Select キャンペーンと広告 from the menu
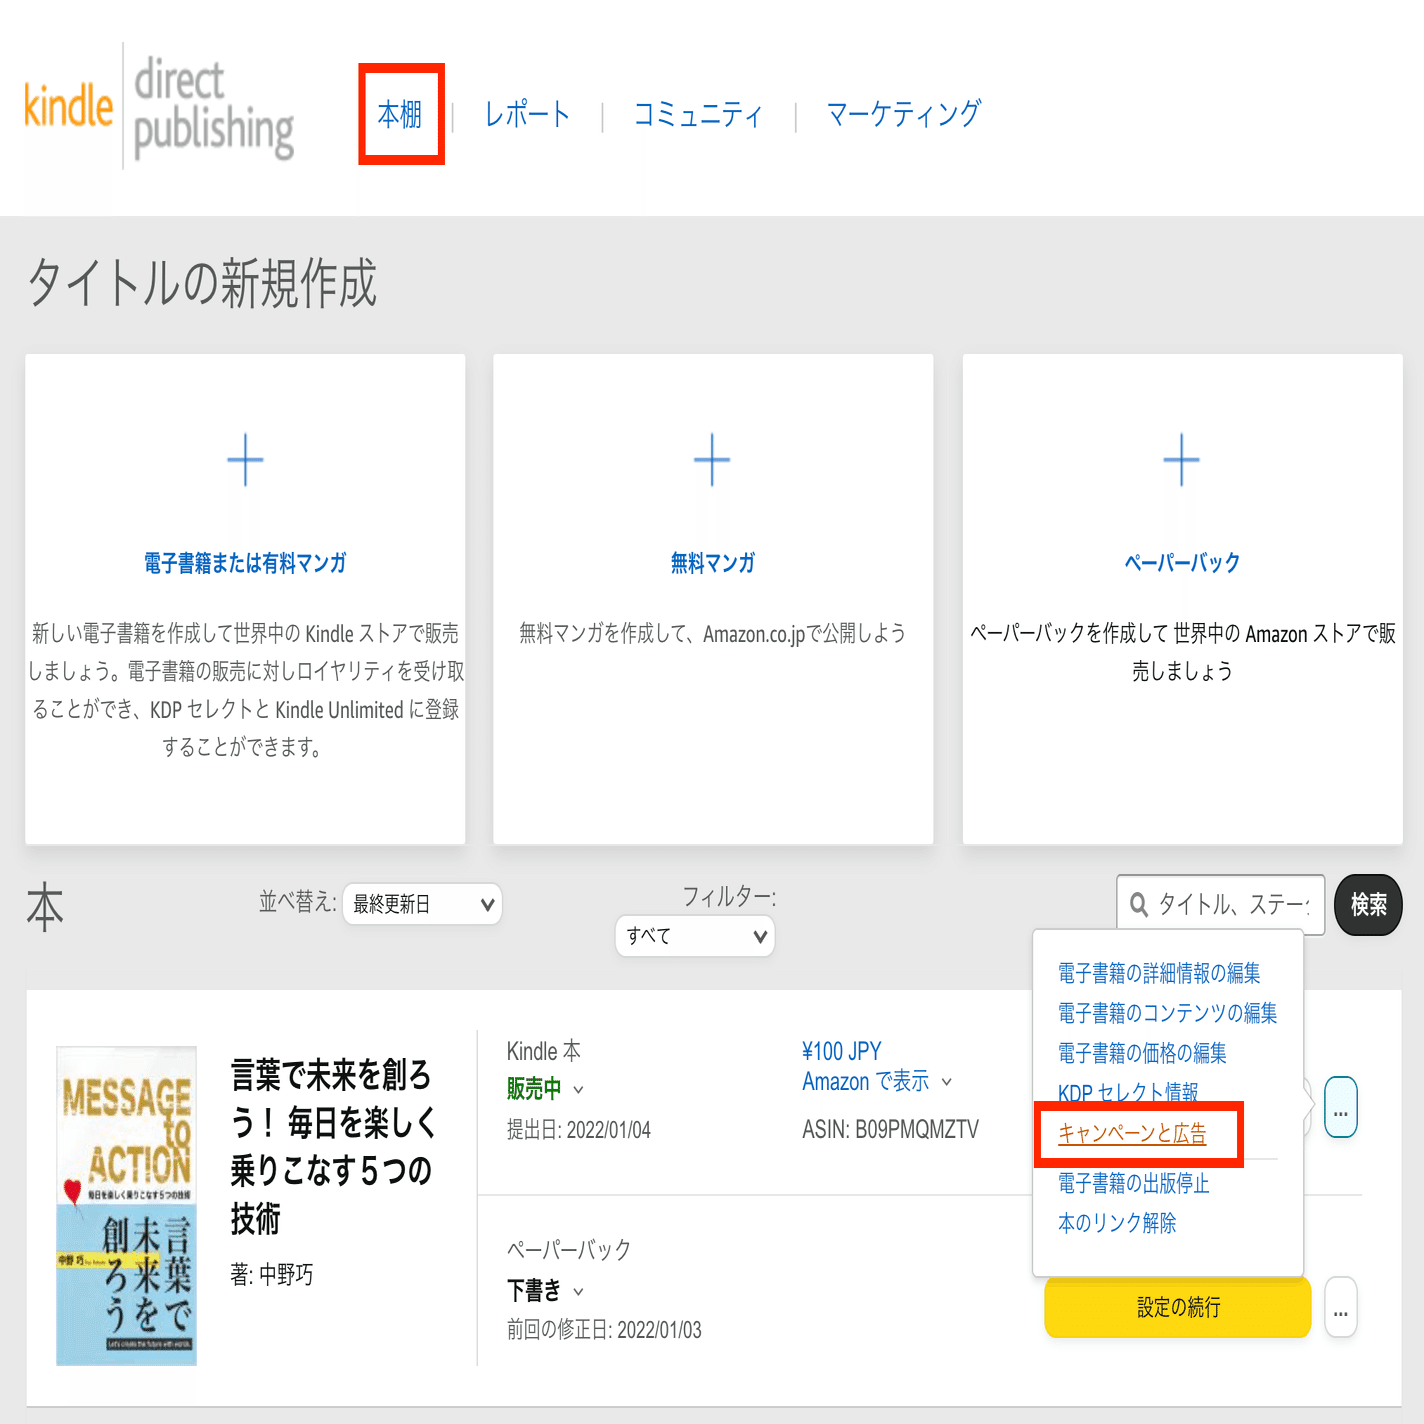The image size is (1424, 1424). click(1132, 1135)
